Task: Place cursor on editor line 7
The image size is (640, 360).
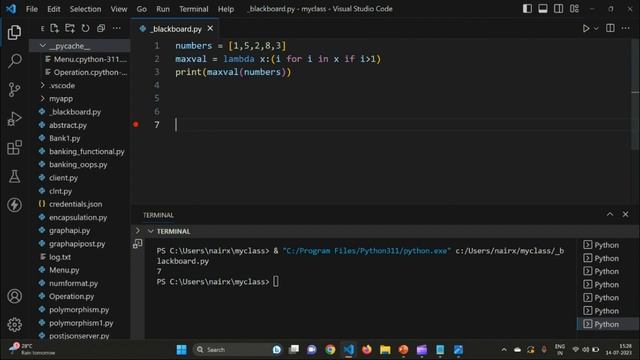Action: (402, 124)
